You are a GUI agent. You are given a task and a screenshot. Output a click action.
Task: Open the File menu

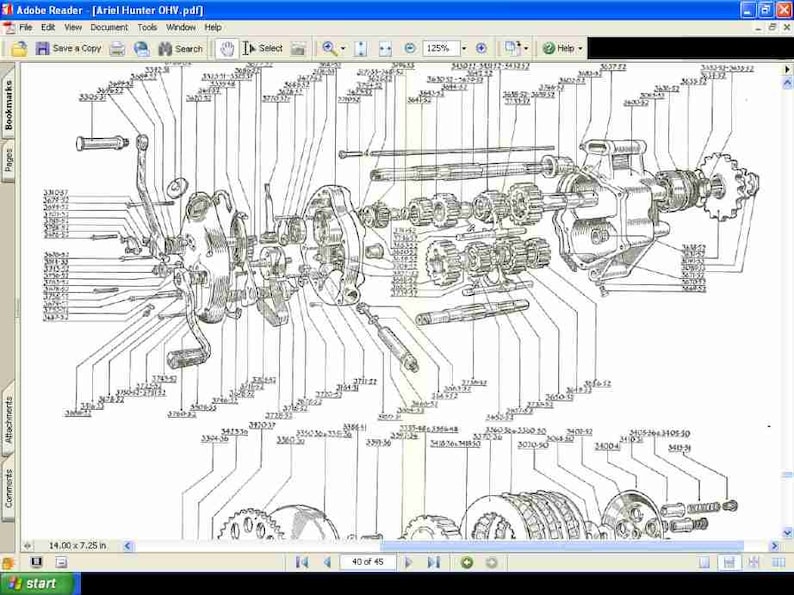tap(25, 27)
